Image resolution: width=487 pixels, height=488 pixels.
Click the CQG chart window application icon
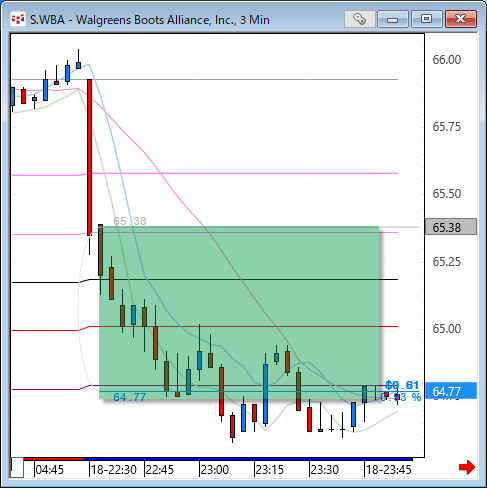click(18, 19)
